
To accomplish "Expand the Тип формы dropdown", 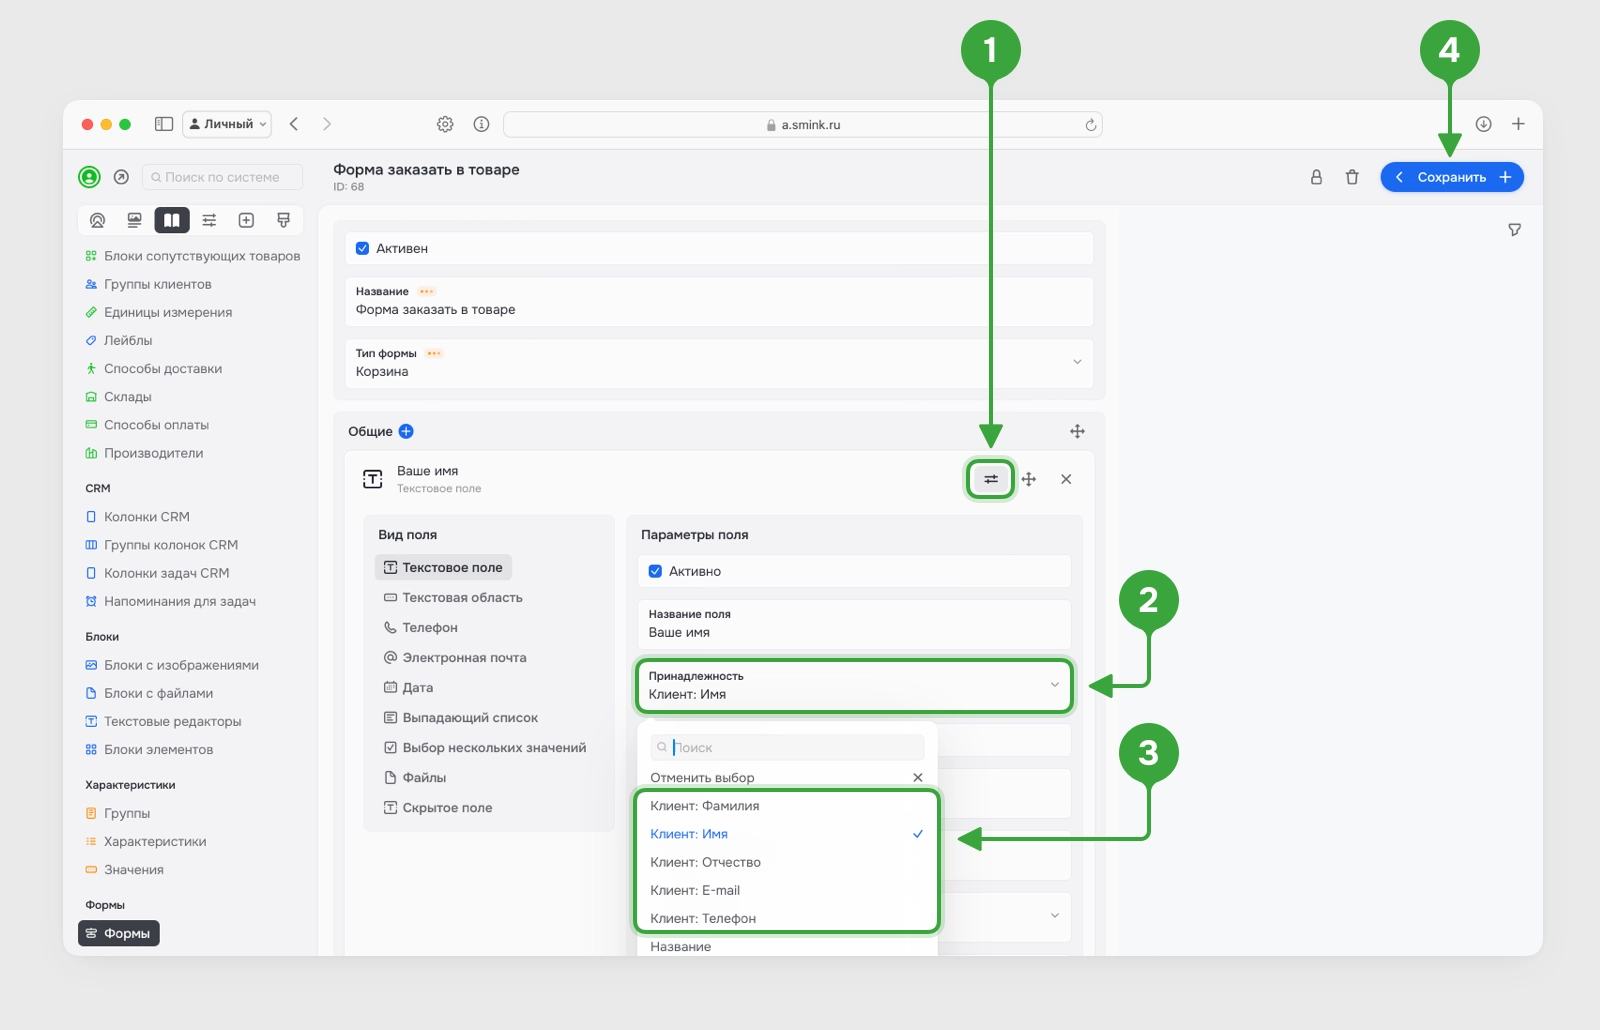I will 718,362.
